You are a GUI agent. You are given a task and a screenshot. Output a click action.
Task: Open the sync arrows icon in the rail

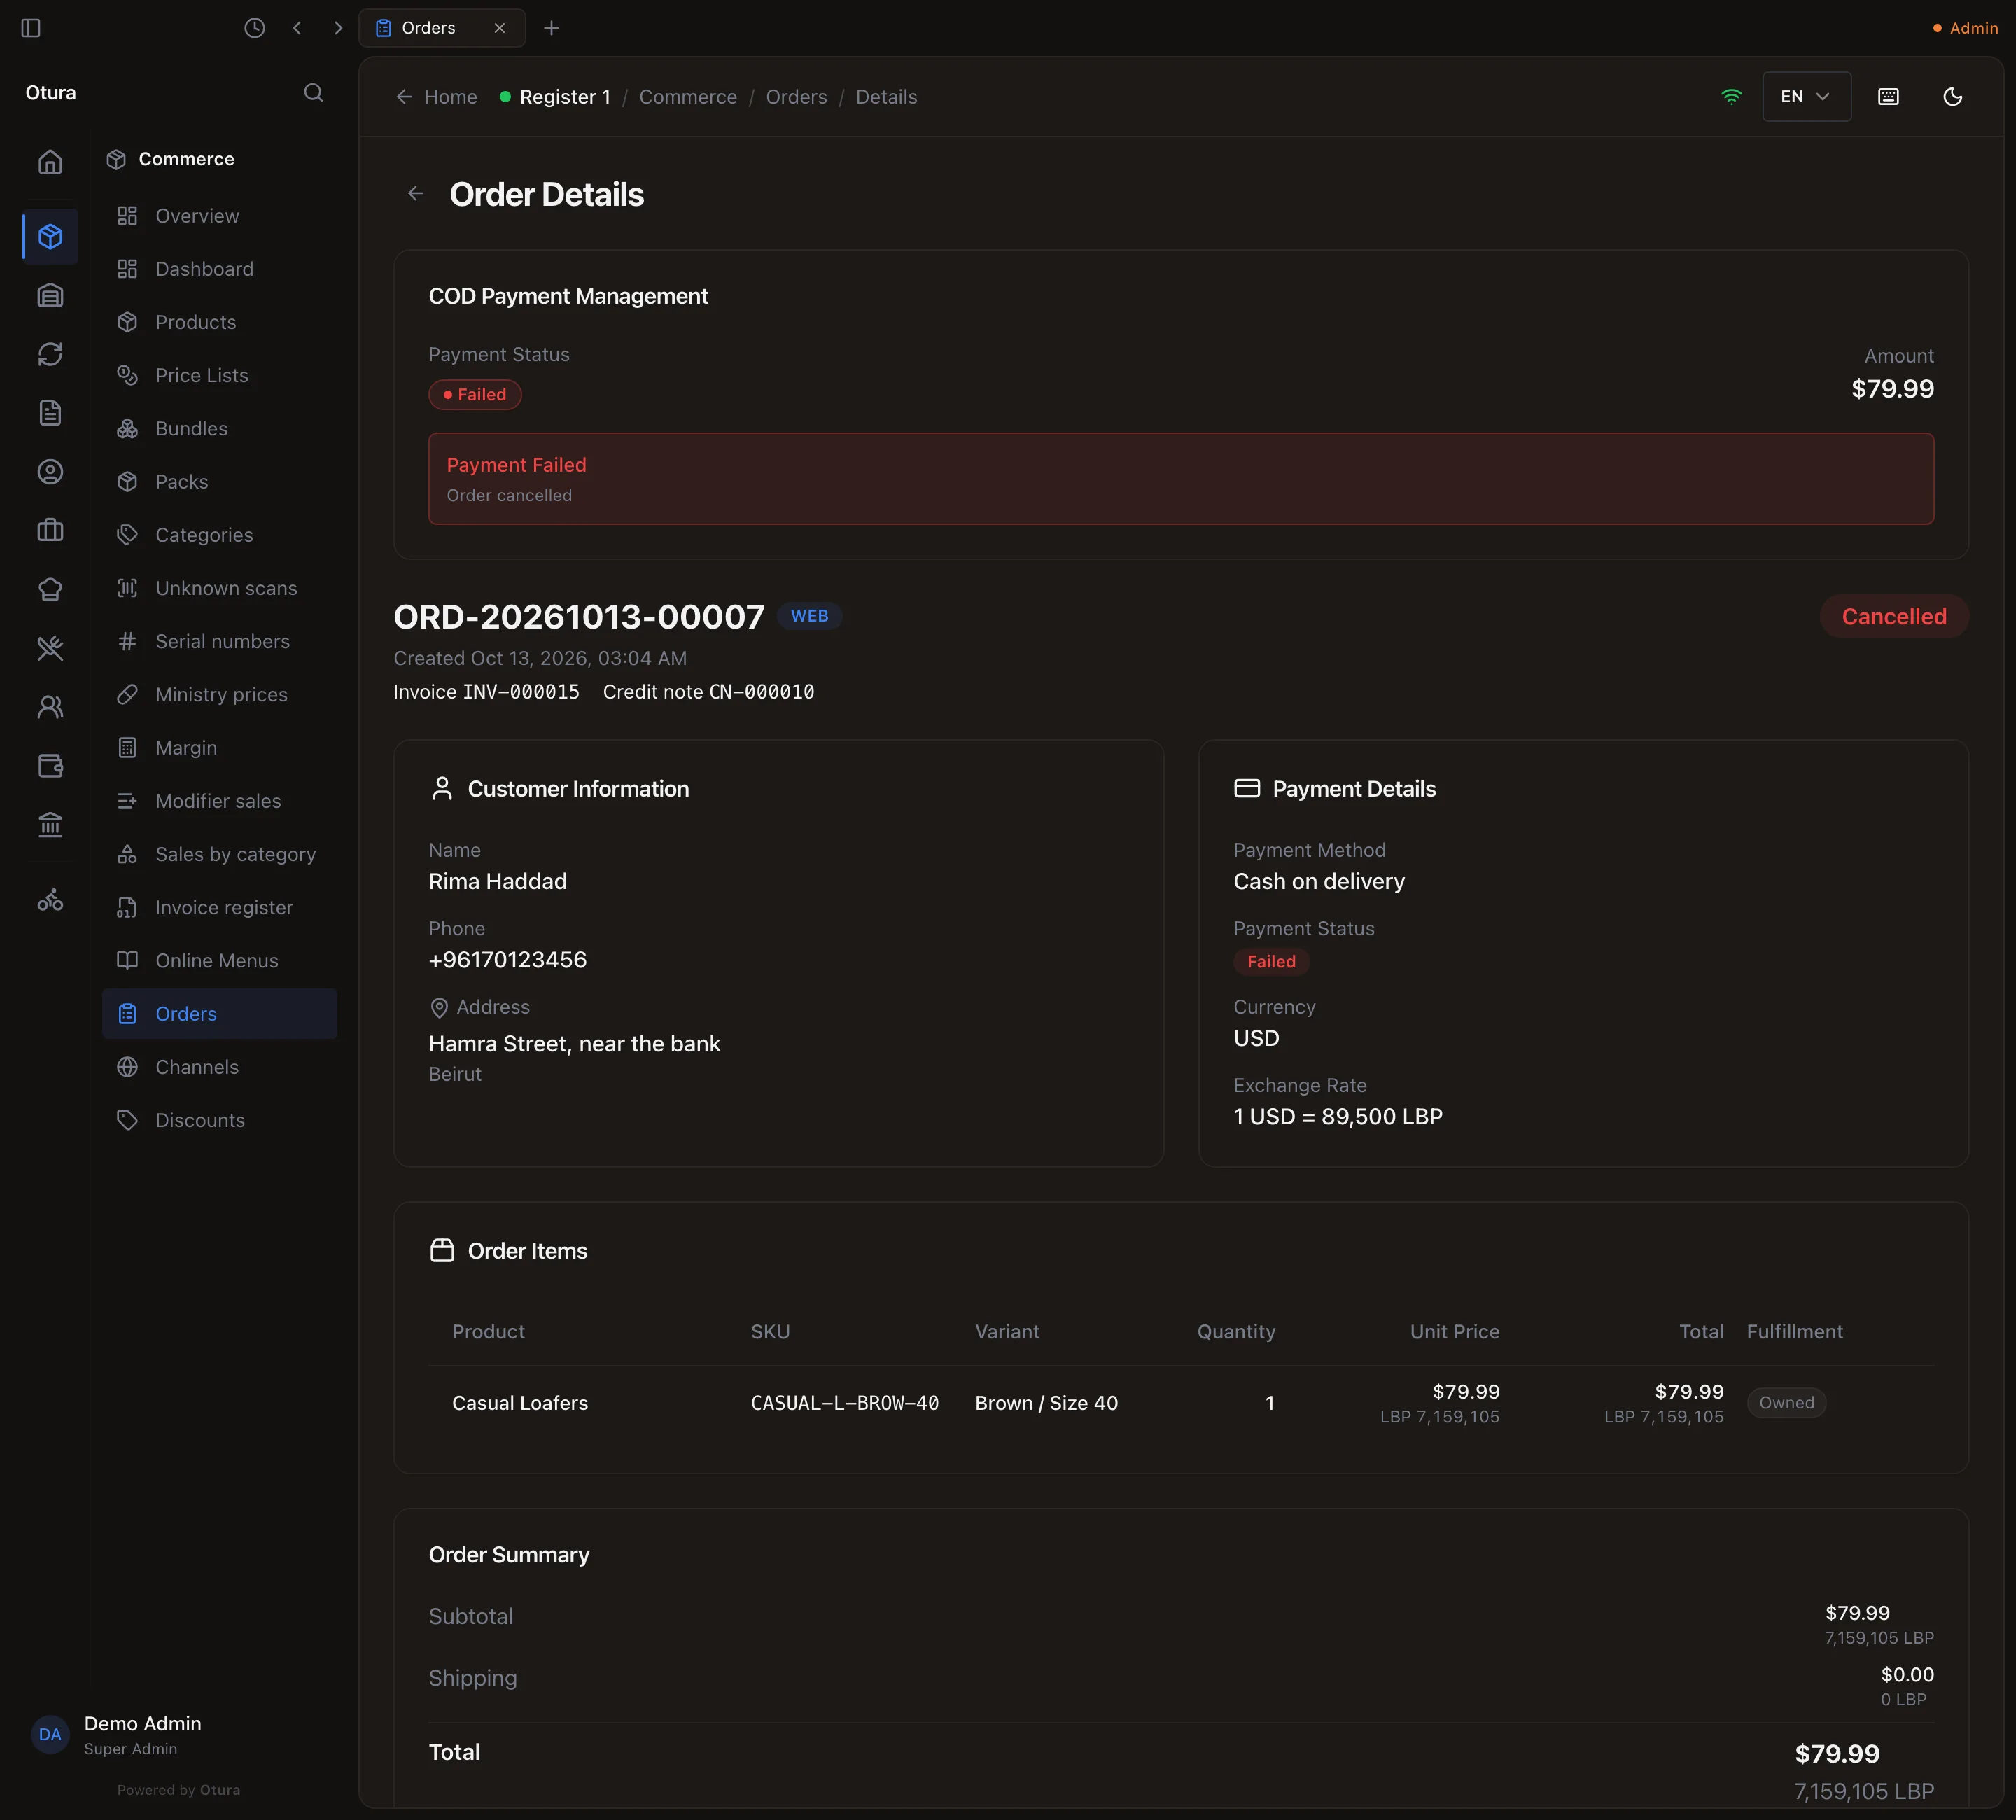click(x=50, y=354)
